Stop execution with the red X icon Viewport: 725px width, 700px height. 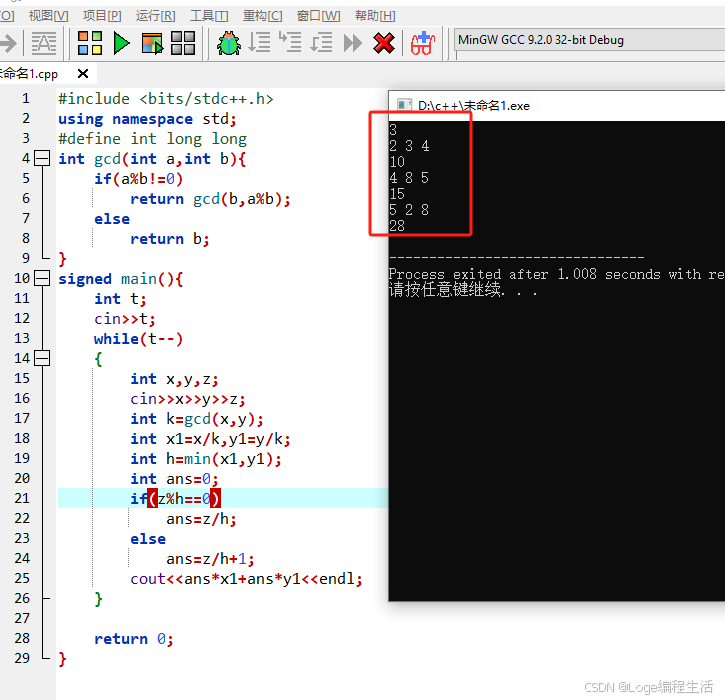click(384, 43)
